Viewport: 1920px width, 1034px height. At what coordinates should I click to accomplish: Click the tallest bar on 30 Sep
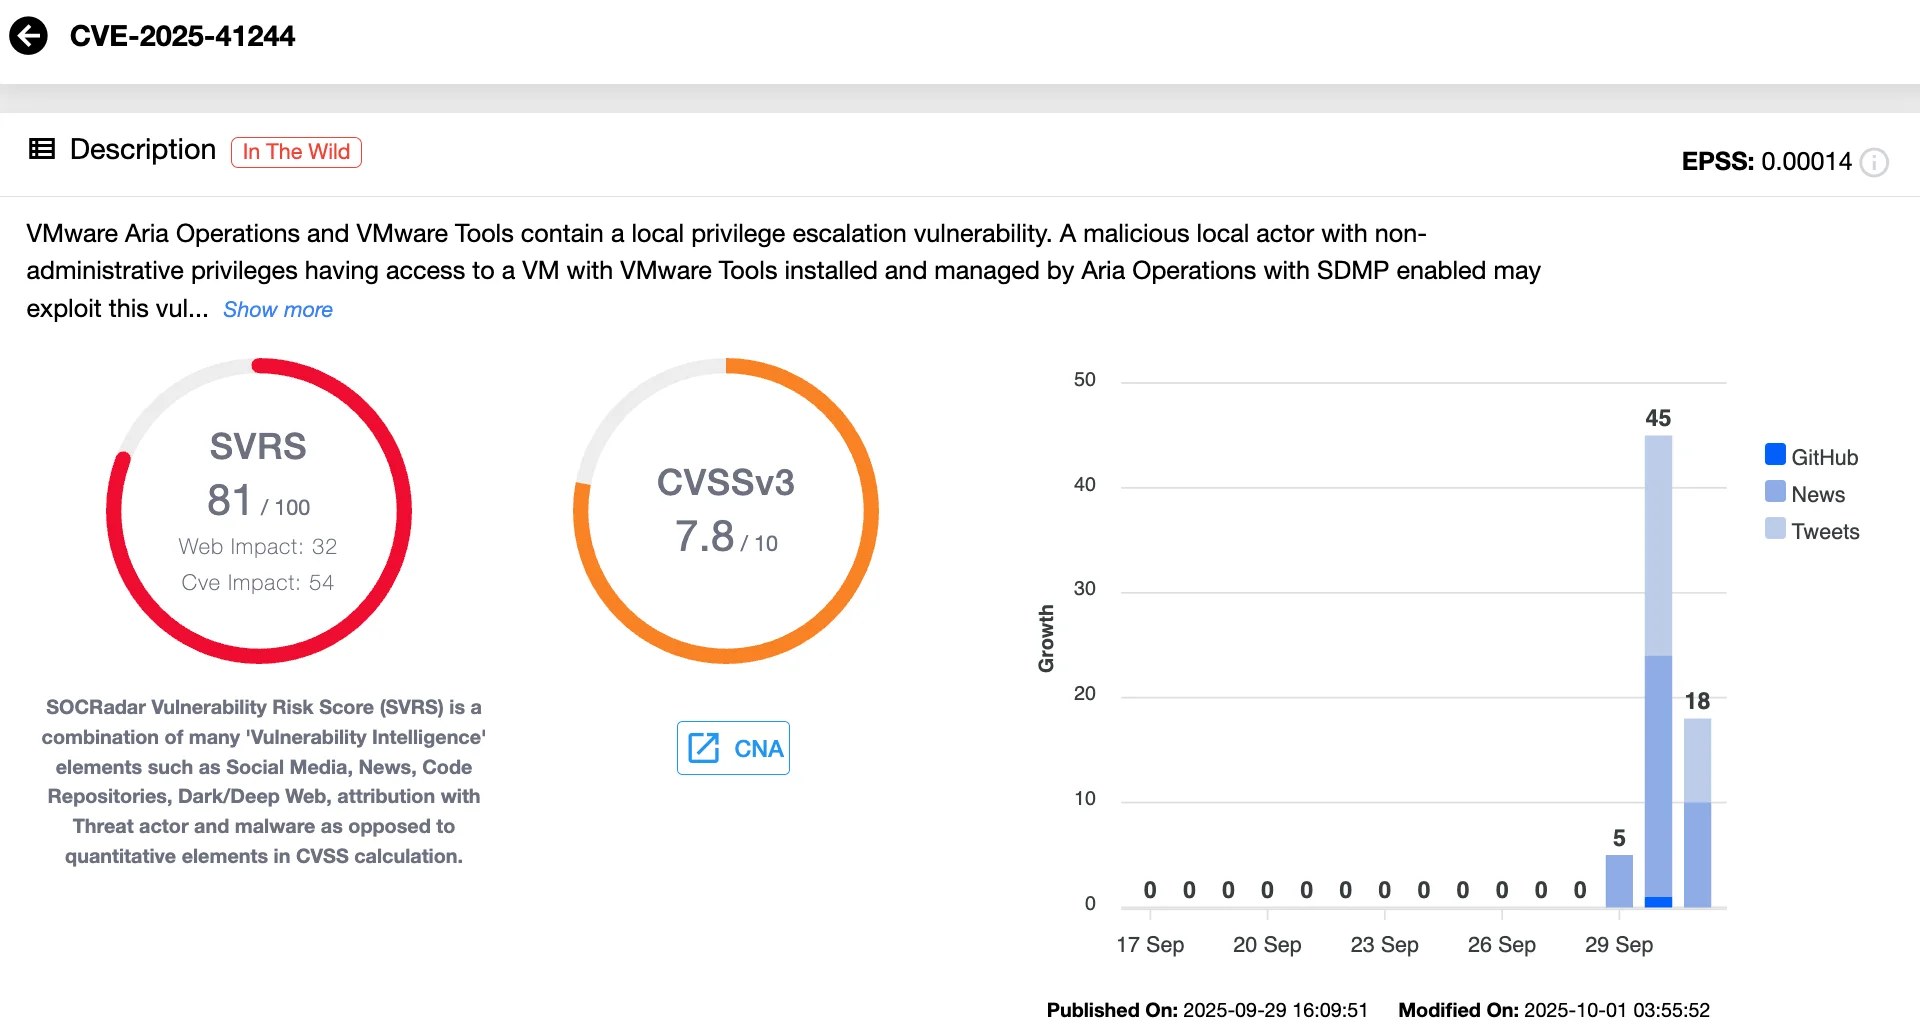click(x=1658, y=670)
